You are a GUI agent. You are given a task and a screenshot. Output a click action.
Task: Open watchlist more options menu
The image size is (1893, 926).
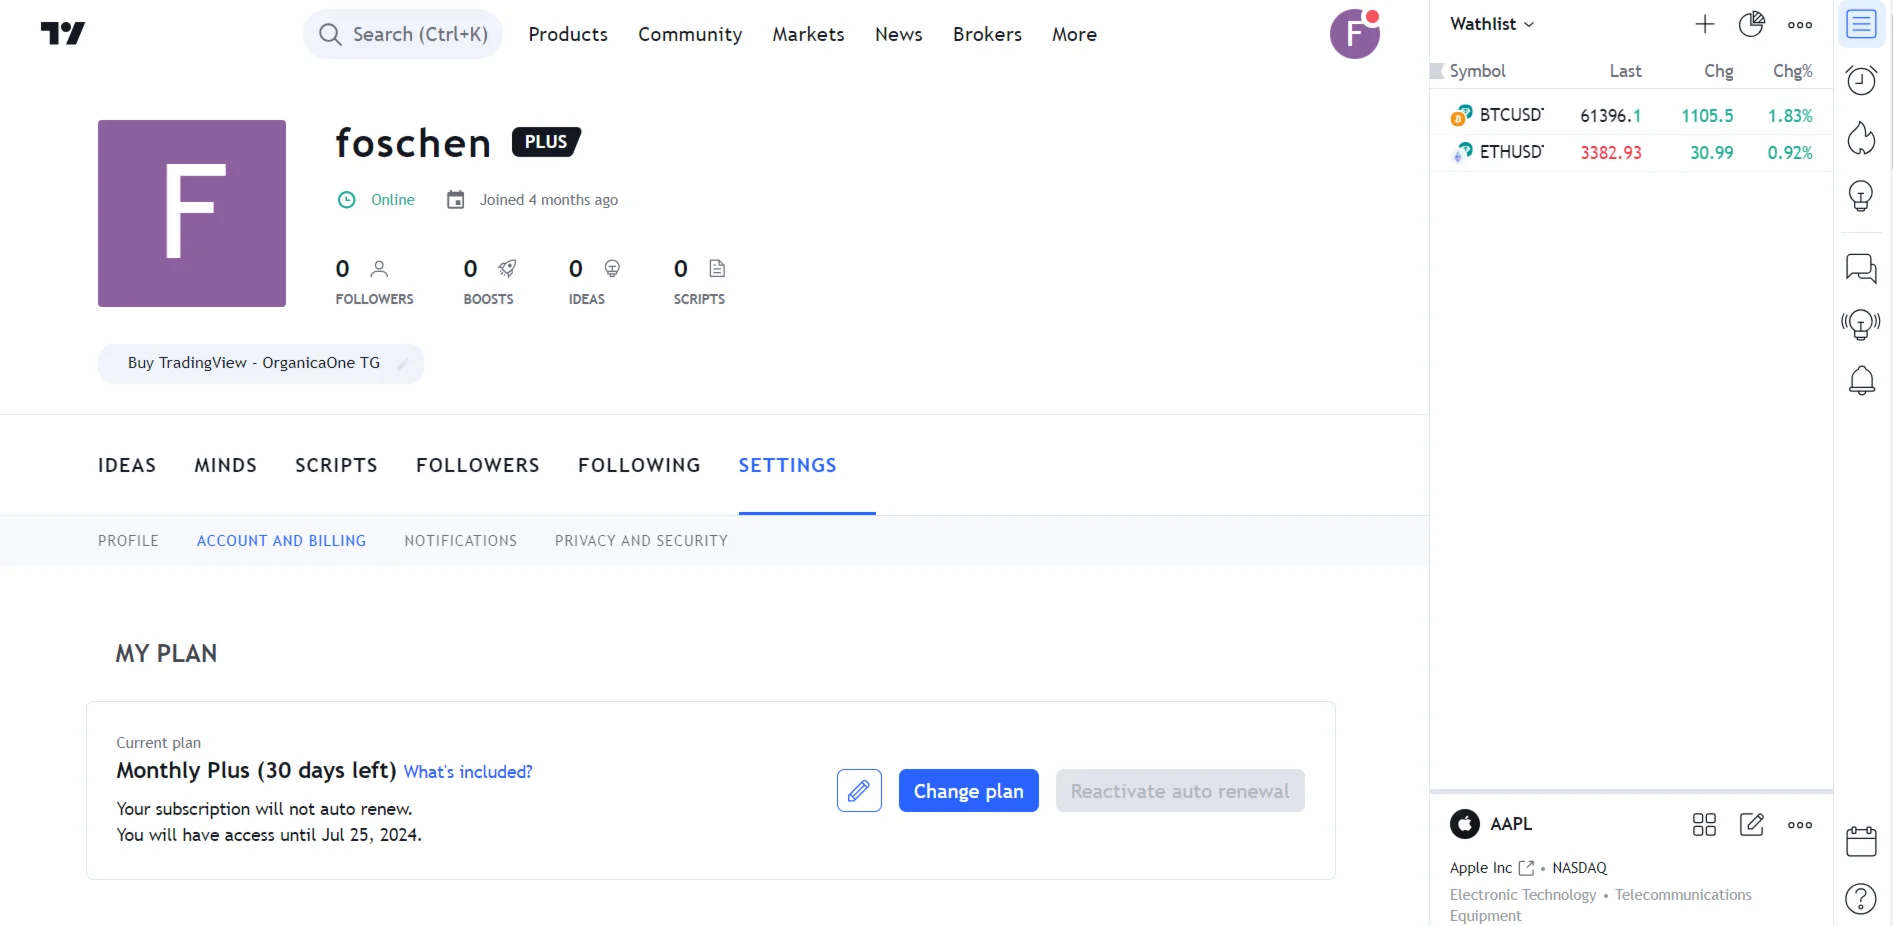point(1800,25)
